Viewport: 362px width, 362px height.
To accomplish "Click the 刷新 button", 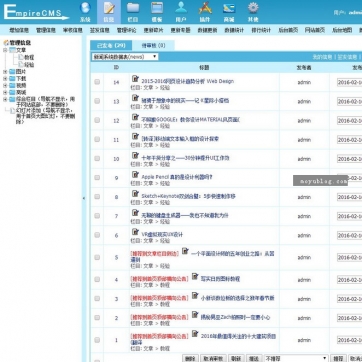I will [236, 358].
